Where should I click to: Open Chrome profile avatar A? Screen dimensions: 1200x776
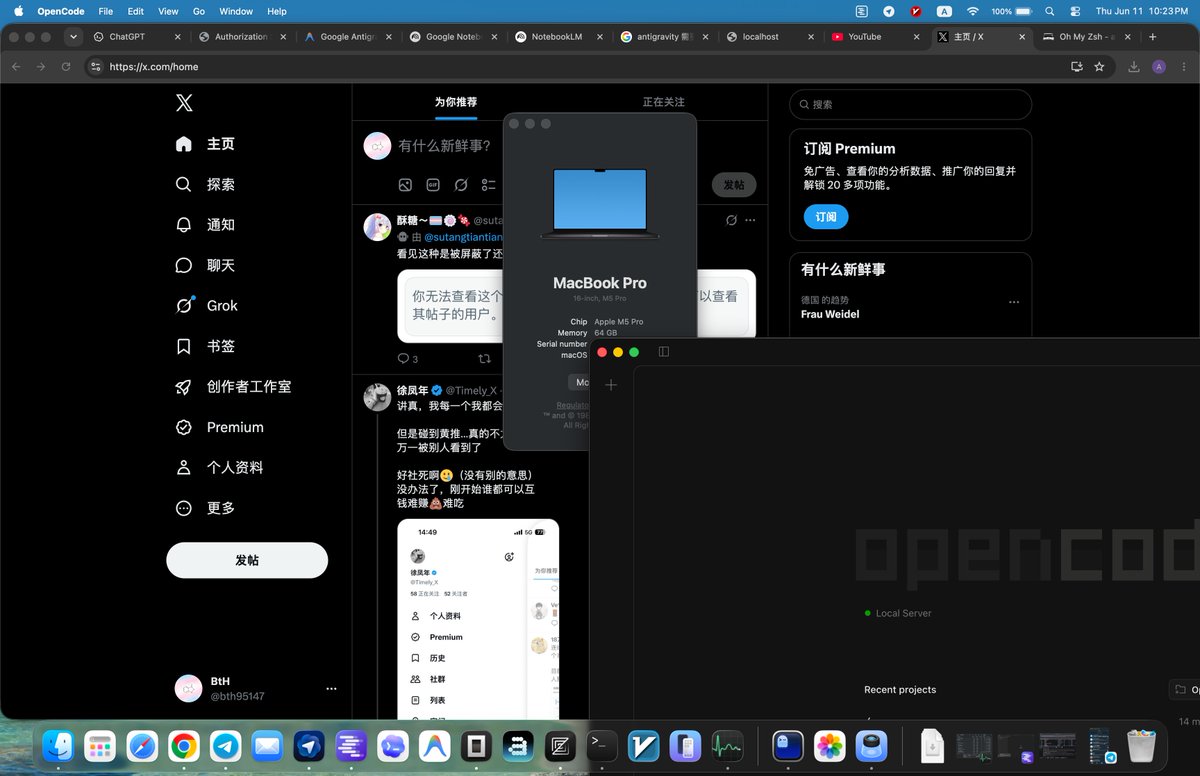[x=1159, y=67]
